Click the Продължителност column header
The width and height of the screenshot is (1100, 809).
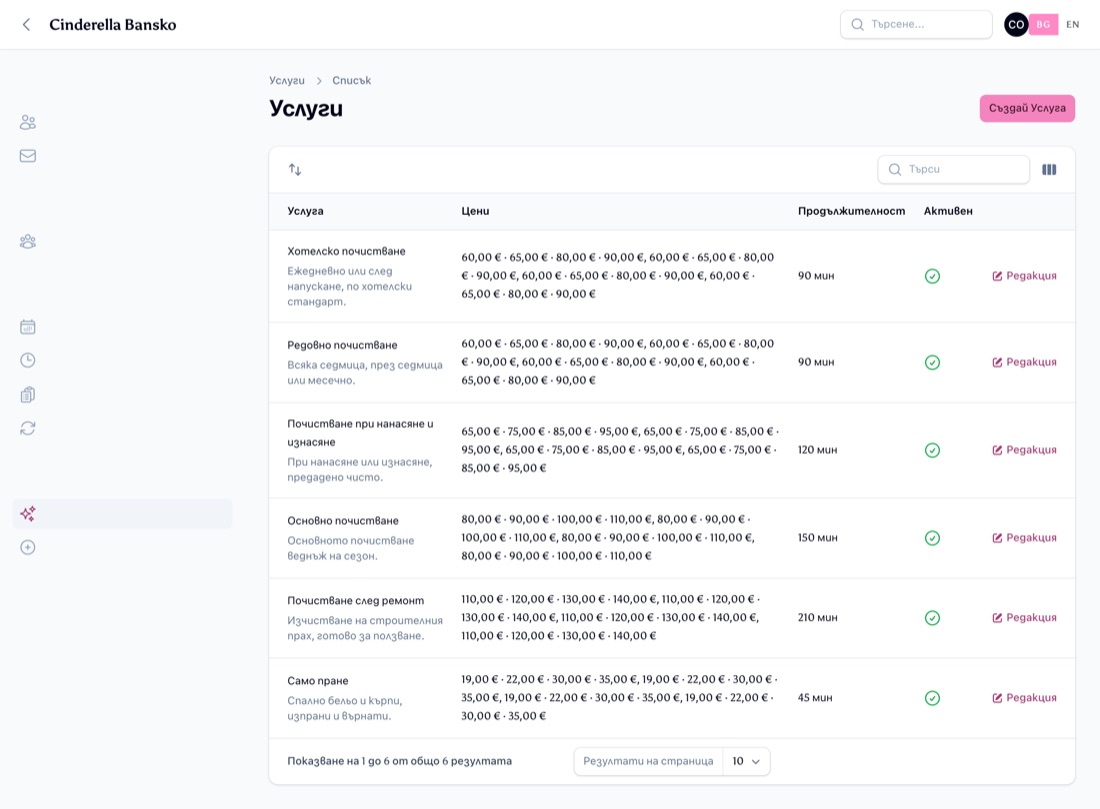pyautogui.click(x=851, y=211)
